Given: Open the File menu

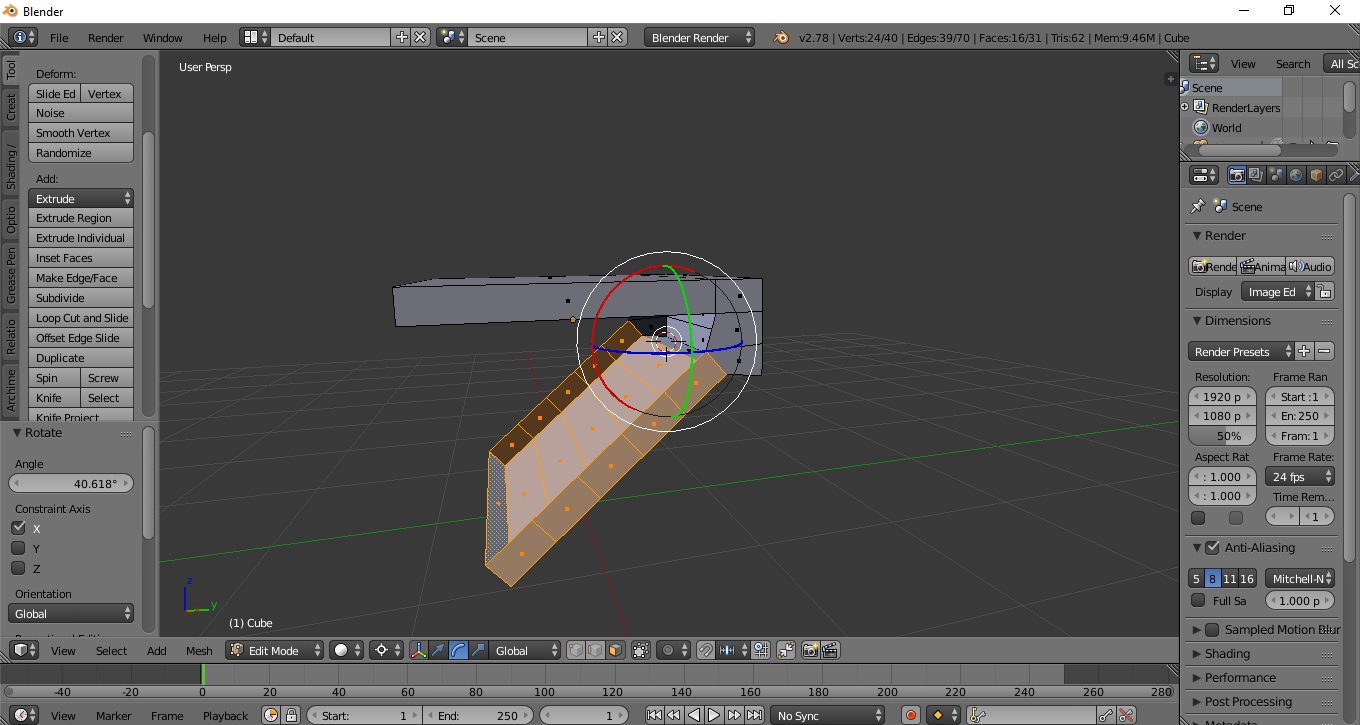Looking at the screenshot, I should 59,37.
